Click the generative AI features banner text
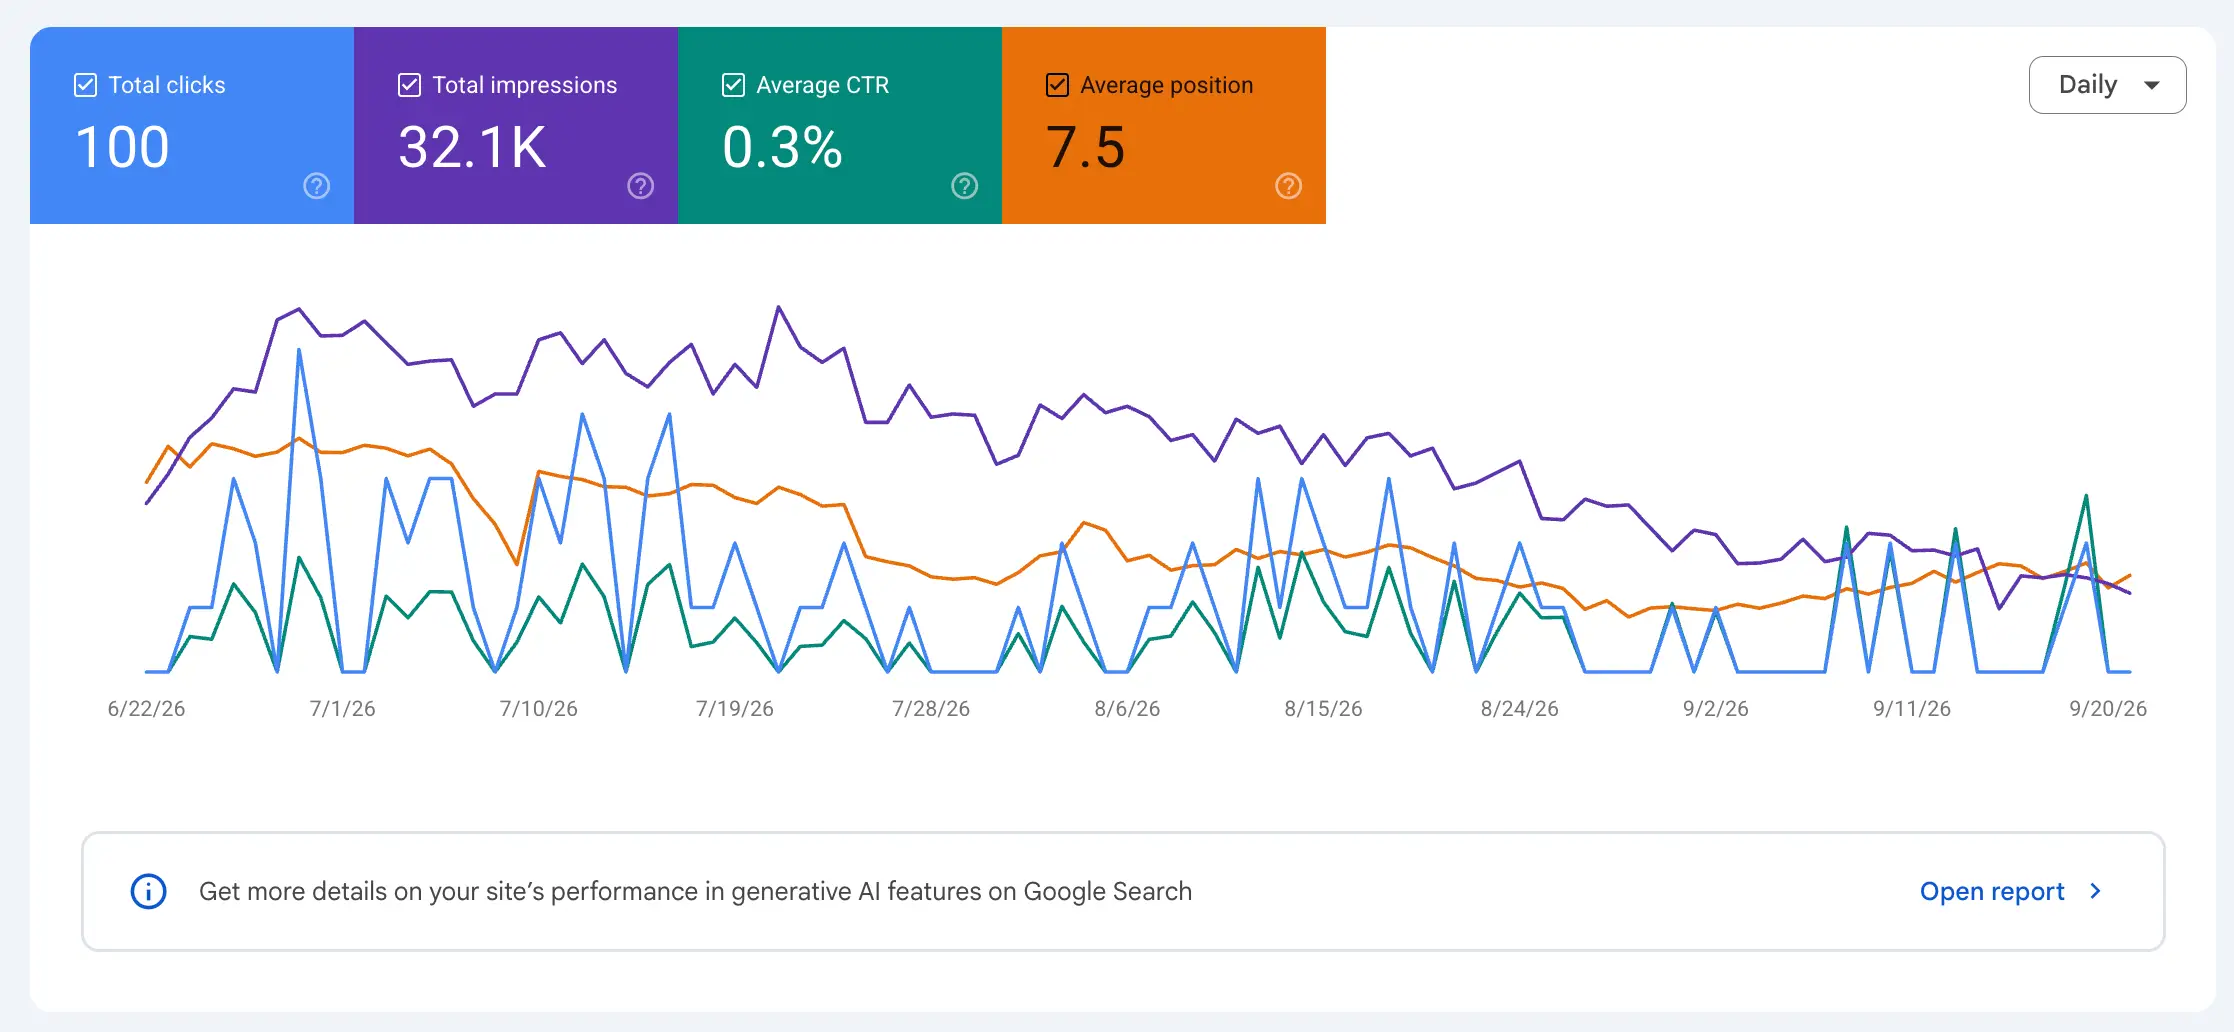This screenshot has width=2234, height=1032. 695,891
